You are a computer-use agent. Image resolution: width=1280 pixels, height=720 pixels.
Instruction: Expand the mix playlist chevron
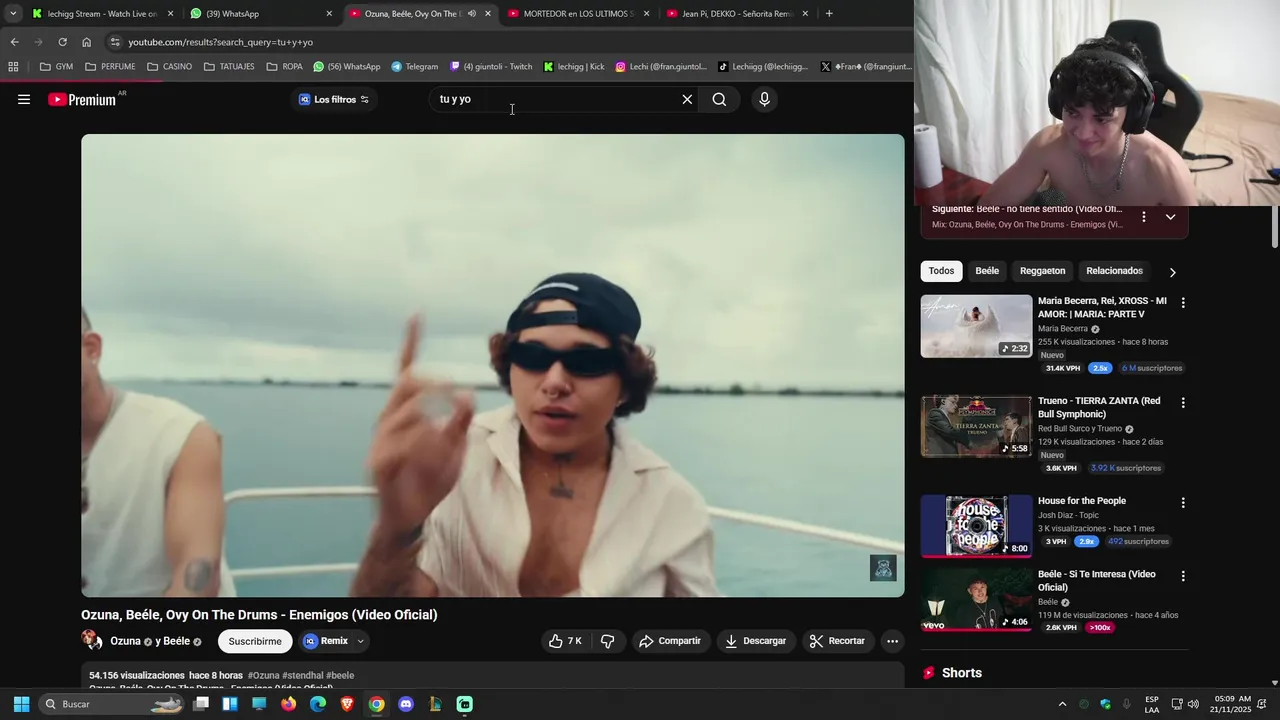coord(1170,217)
